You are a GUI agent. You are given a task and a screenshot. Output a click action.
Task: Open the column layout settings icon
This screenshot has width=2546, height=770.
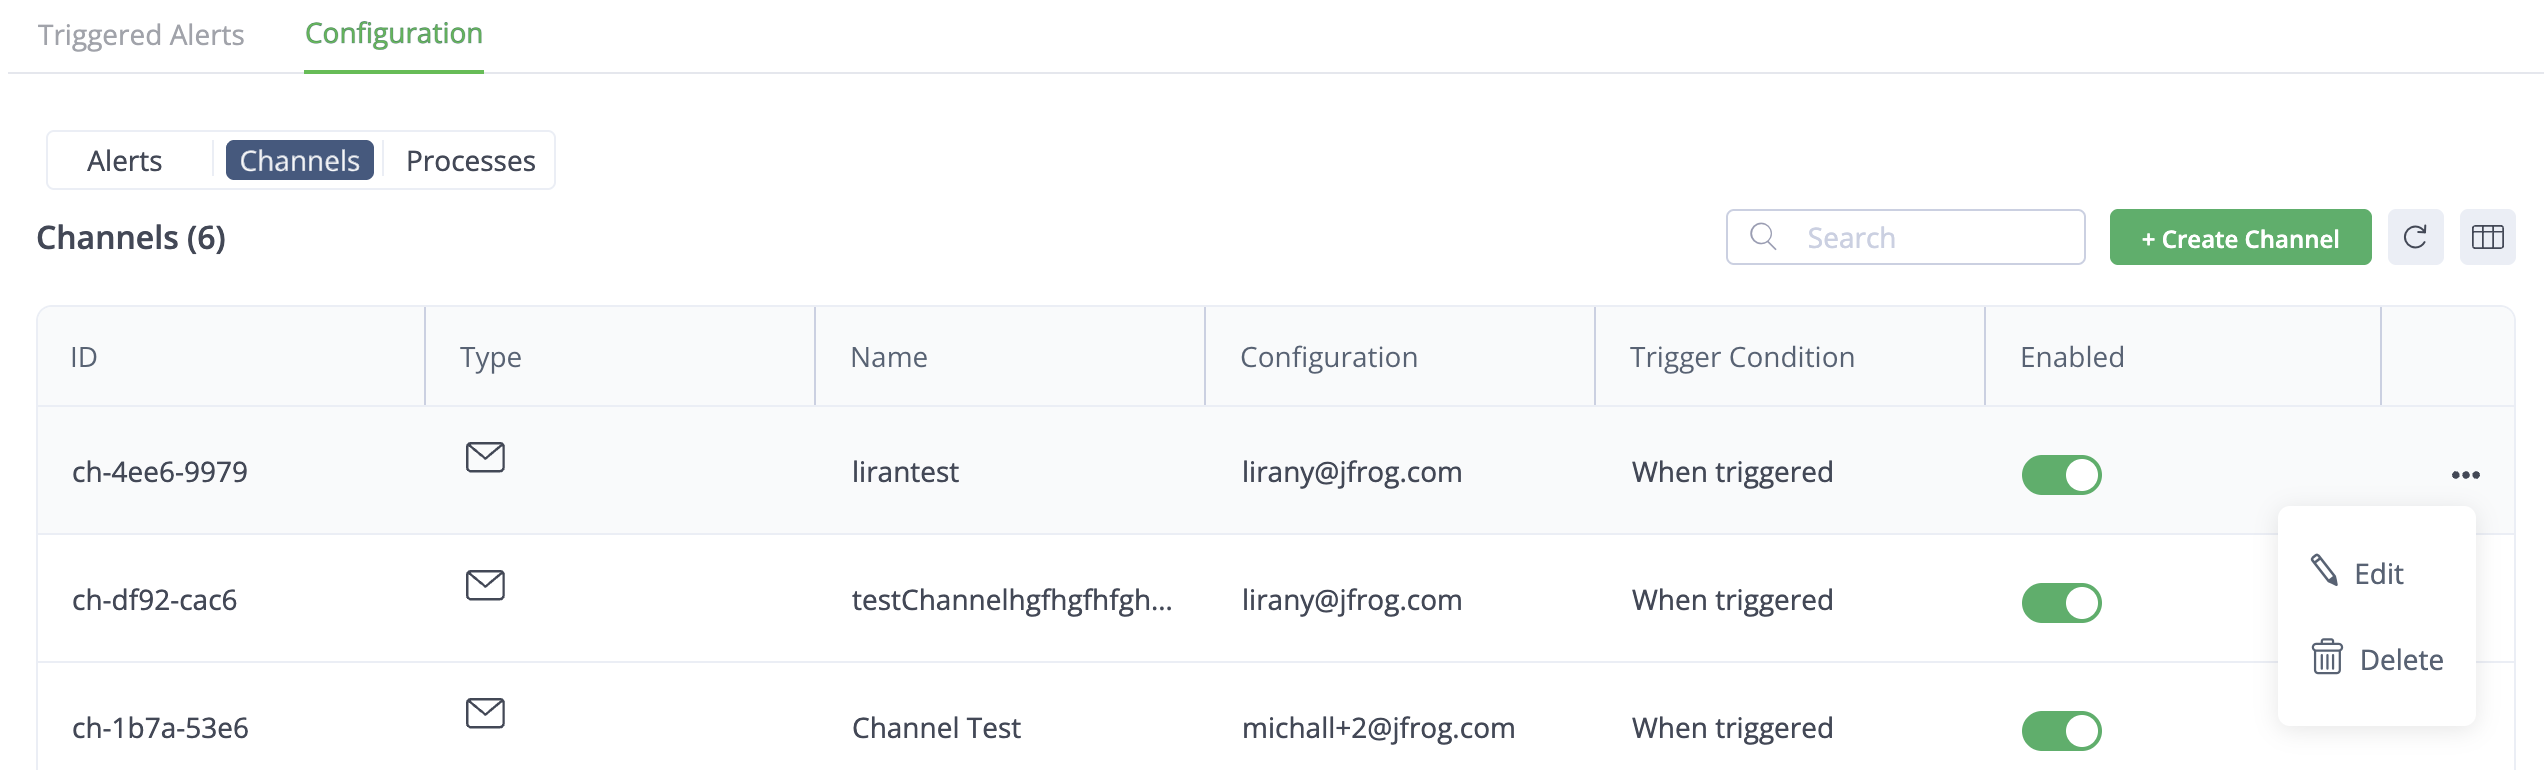2487,237
